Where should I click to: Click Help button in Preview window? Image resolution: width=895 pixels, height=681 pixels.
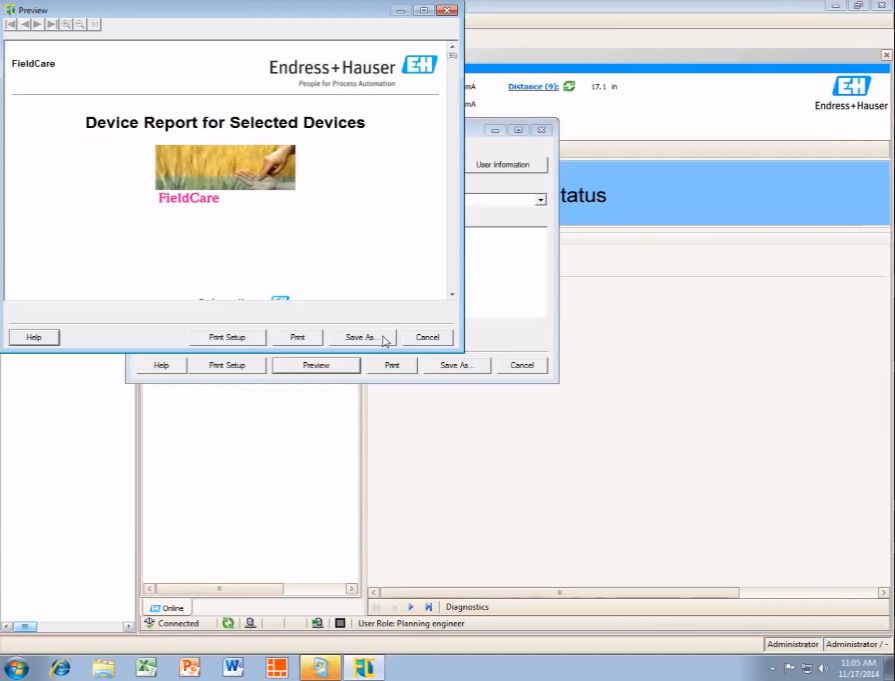(34, 337)
